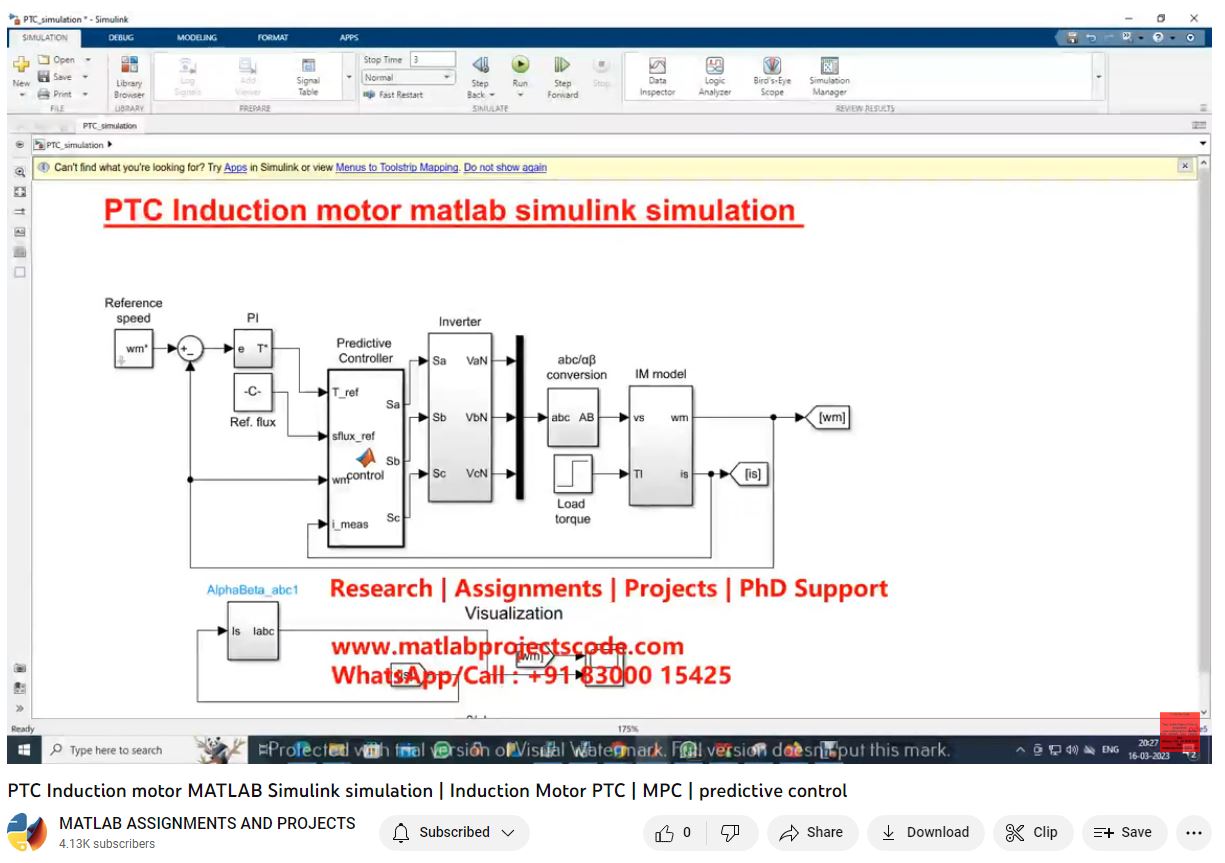This screenshot has height=863, width=1225.
Task: Switch to the Modeling ribbon tab
Action: [x=197, y=38]
